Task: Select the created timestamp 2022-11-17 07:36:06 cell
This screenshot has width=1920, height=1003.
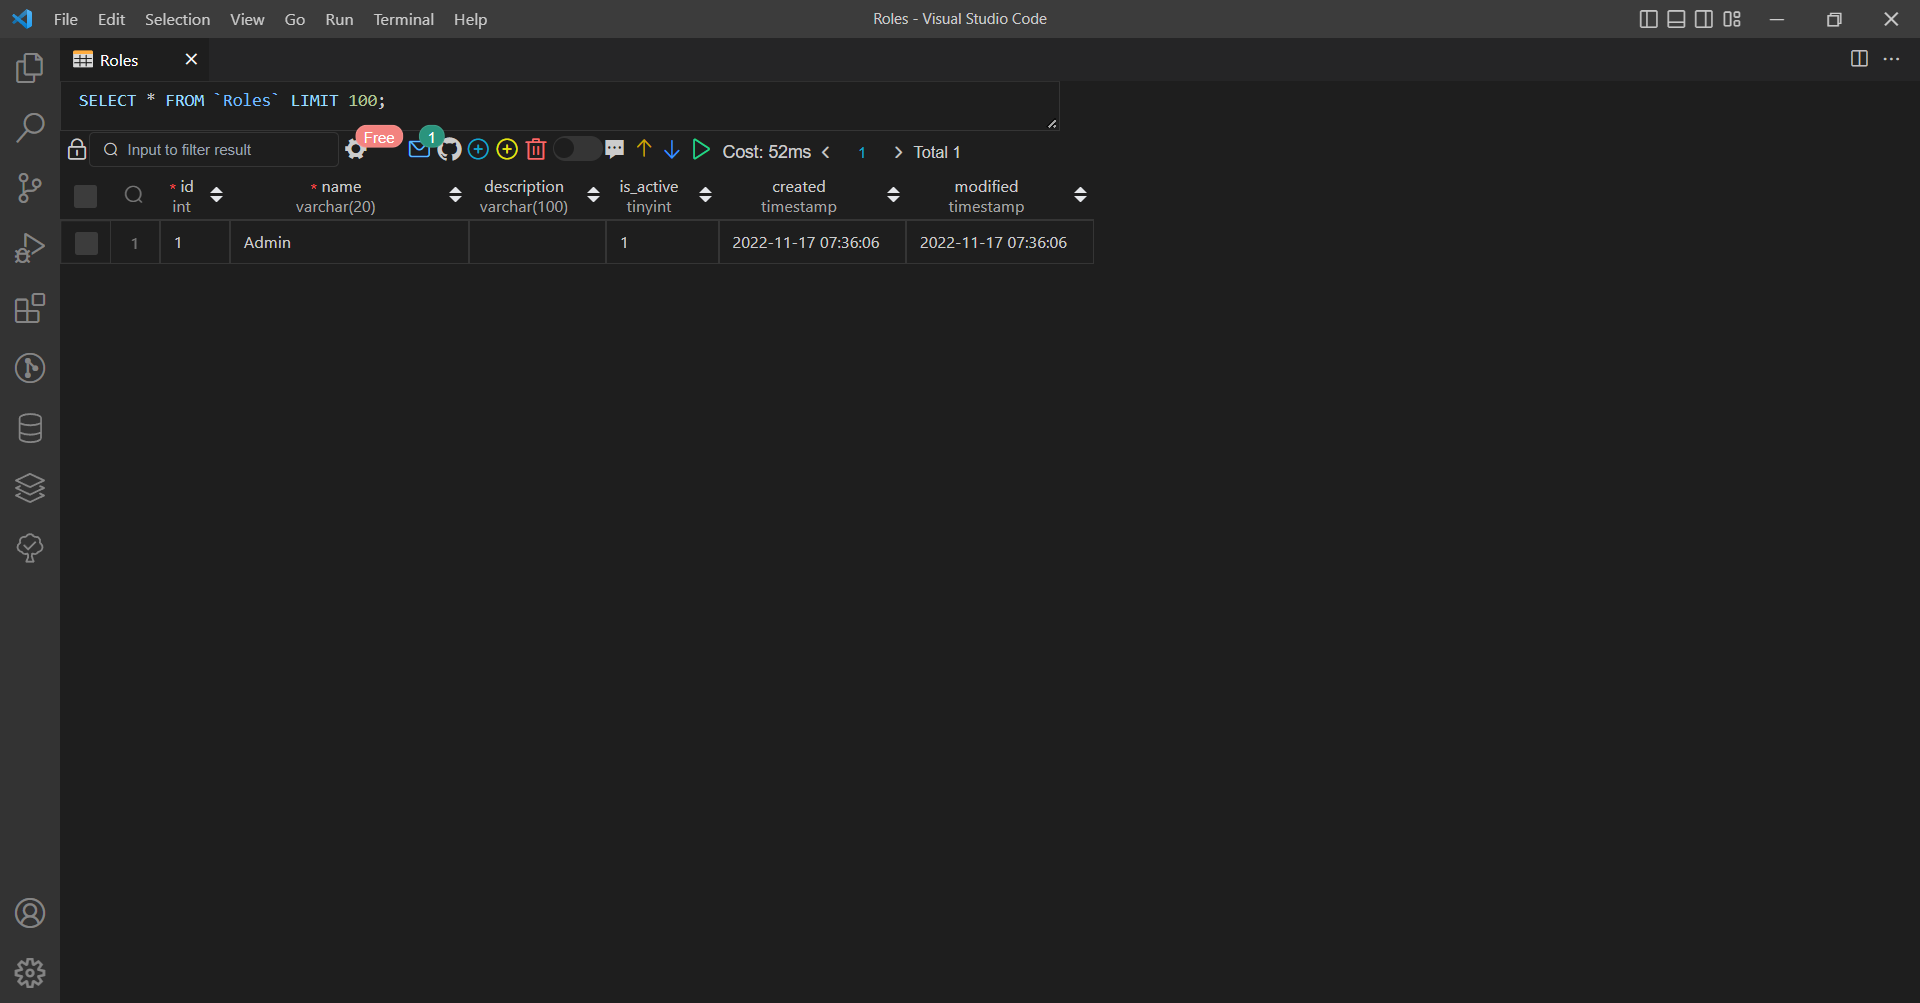Action: click(x=813, y=243)
